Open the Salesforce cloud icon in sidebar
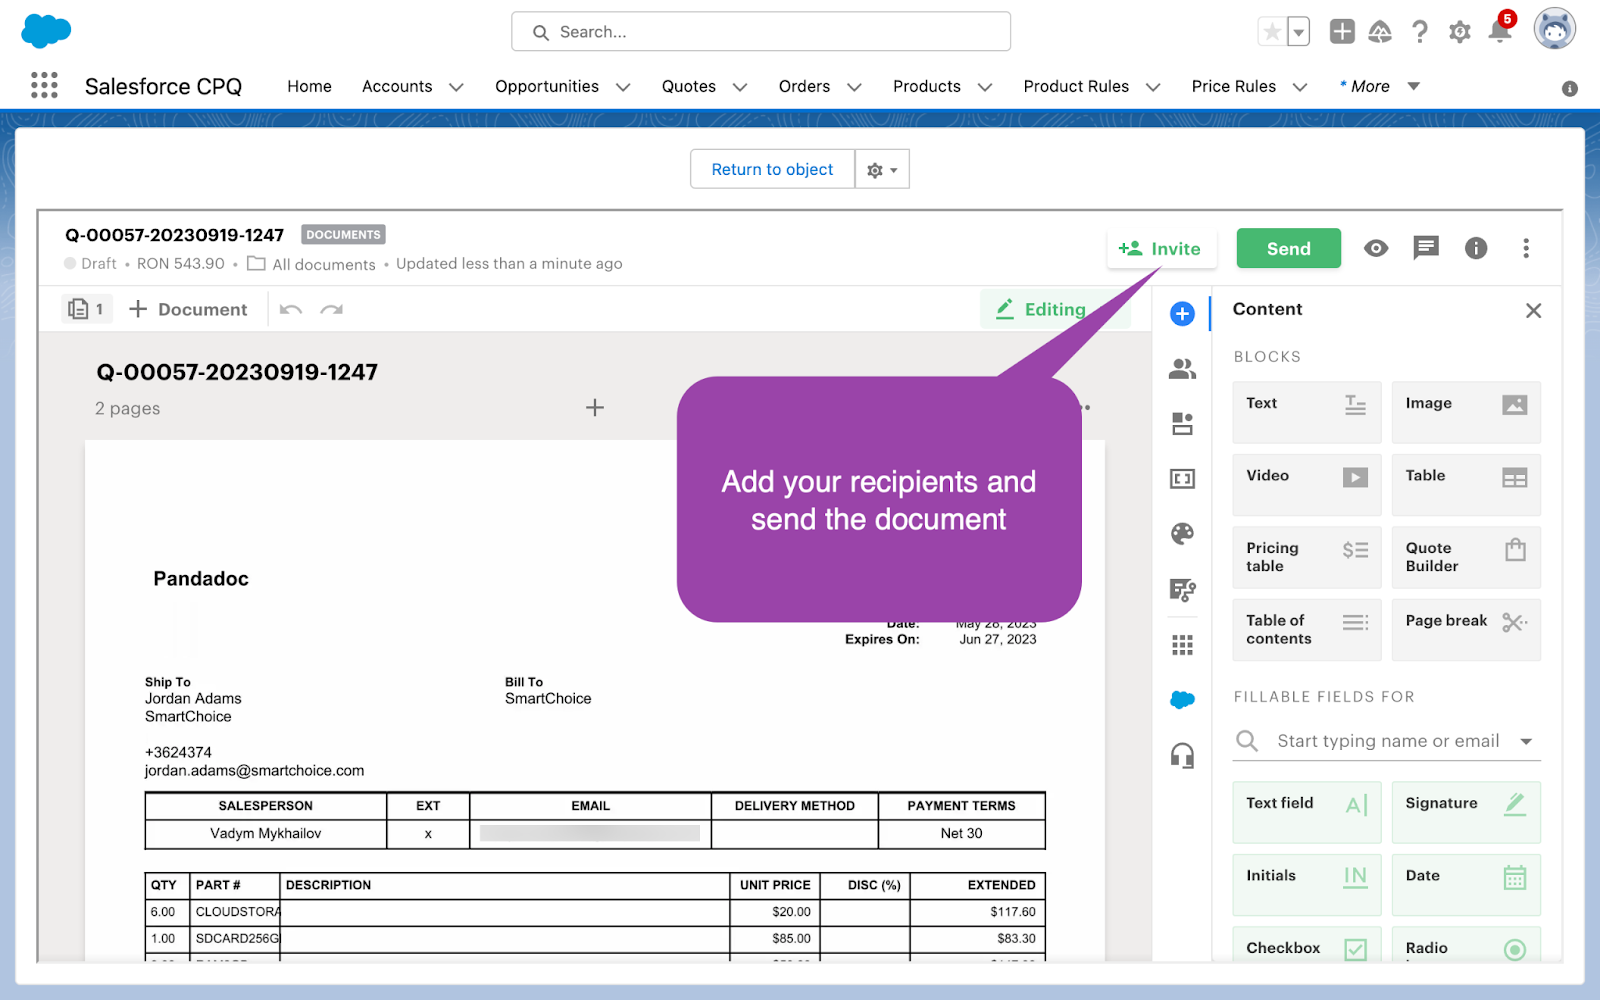 pyautogui.click(x=1182, y=700)
